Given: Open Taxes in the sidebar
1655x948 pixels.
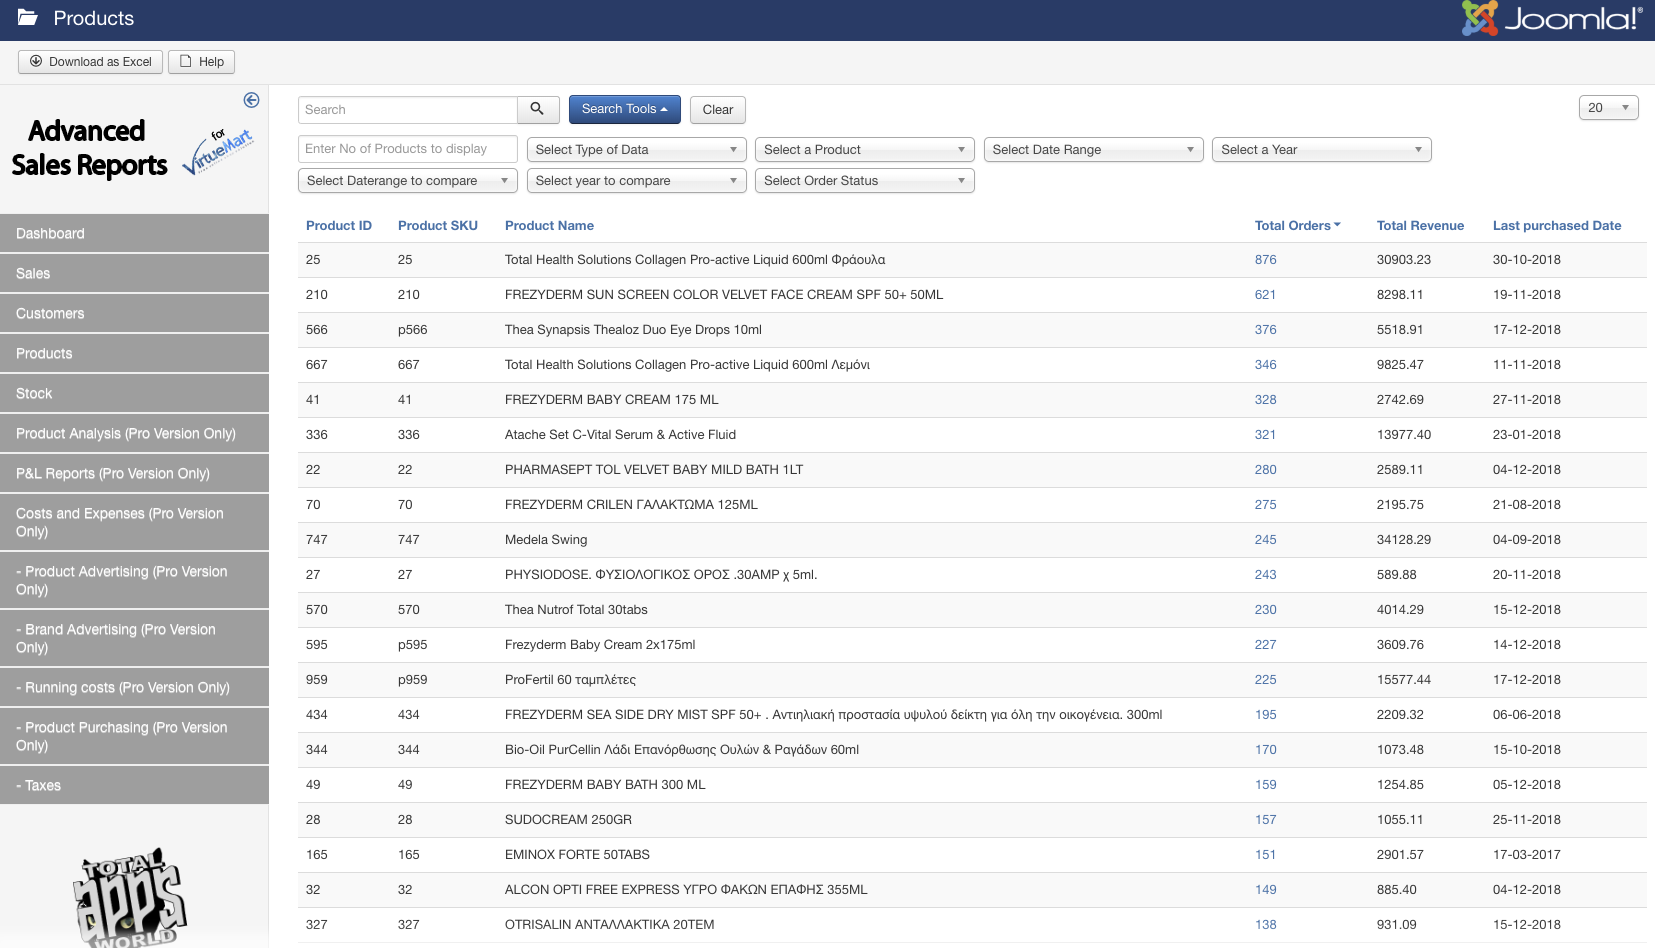Looking at the screenshot, I should tap(134, 785).
